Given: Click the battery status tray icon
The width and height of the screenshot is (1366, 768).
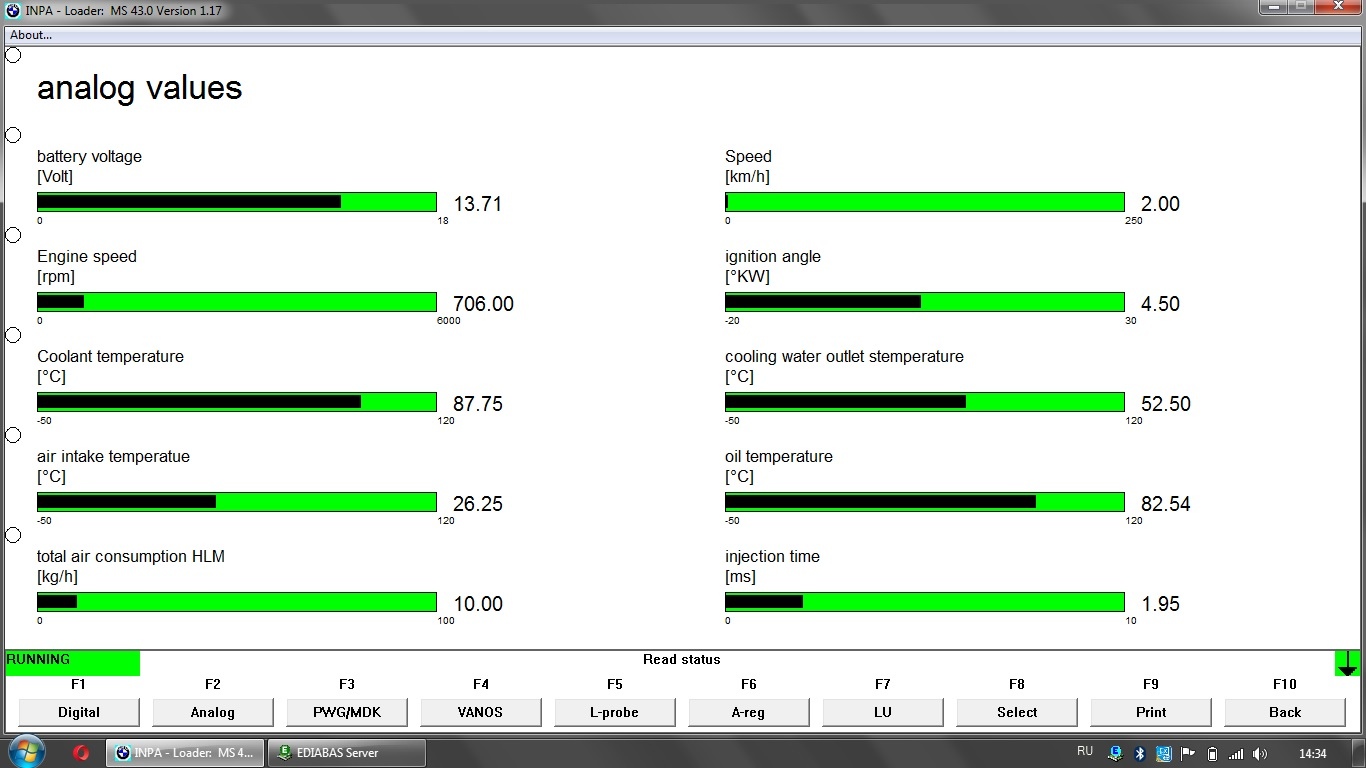Looking at the screenshot, I should [1212, 753].
